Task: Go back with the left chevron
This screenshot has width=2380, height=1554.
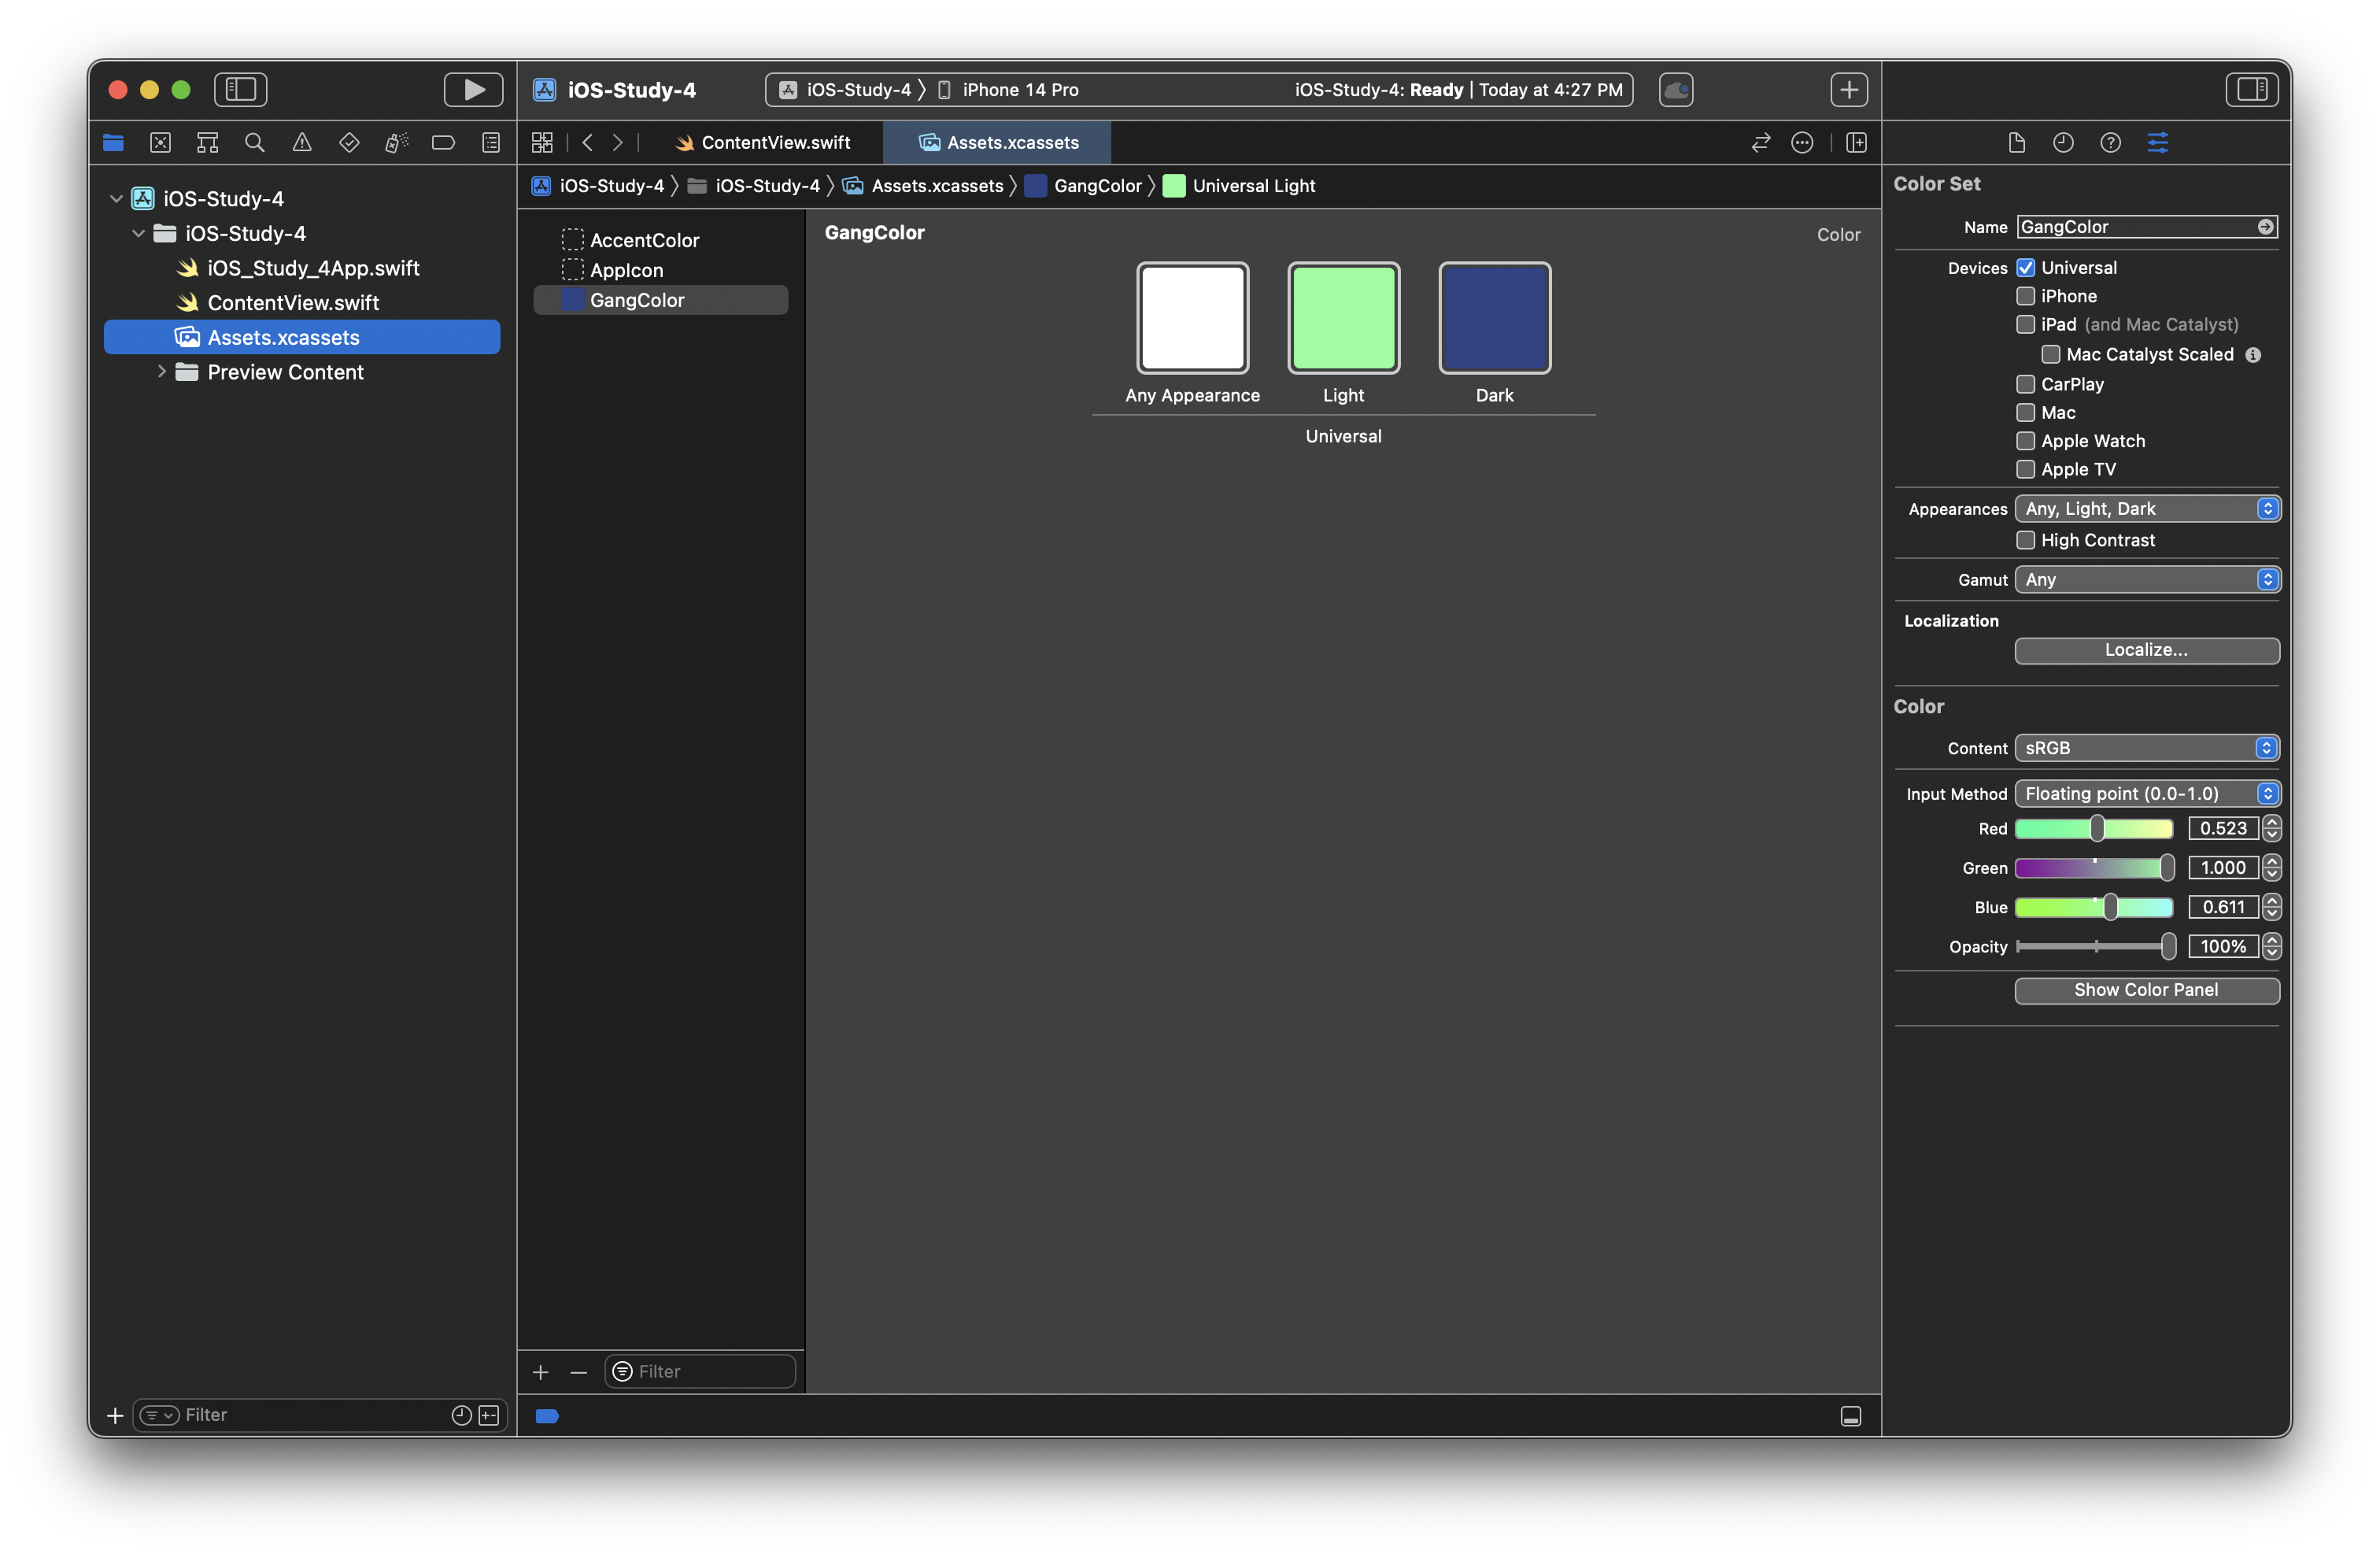Action: pyautogui.click(x=588, y=143)
